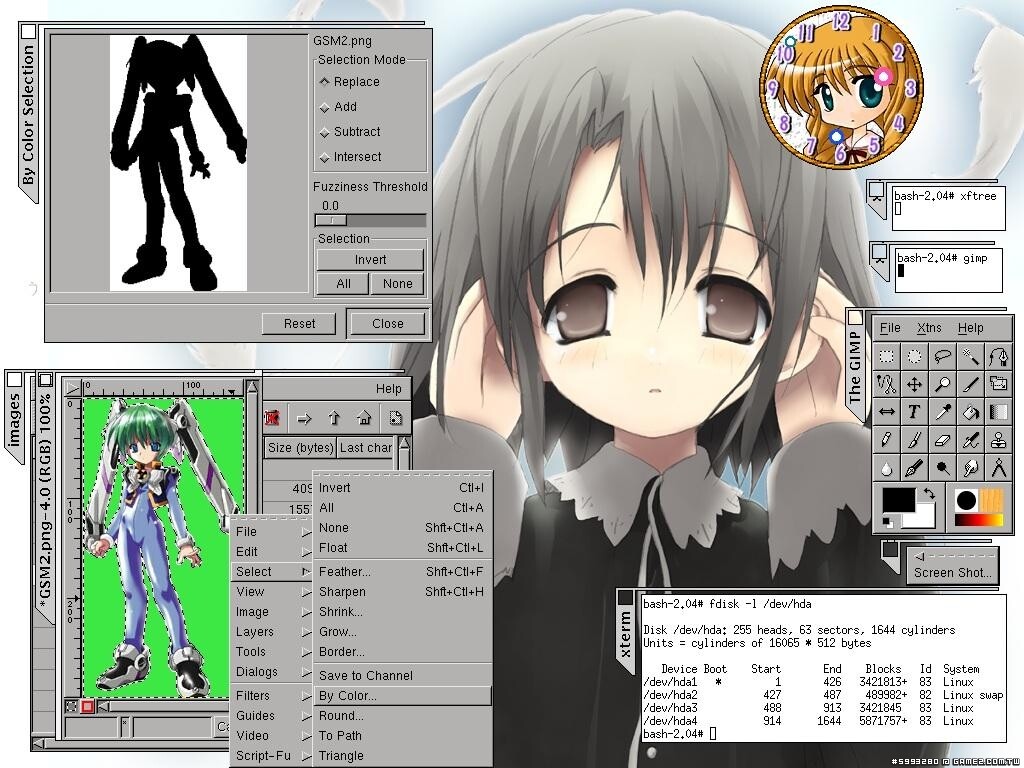The image size is (1024, 768).
Task: Choose the Bucket Fill tool
Action: point(970,411)
